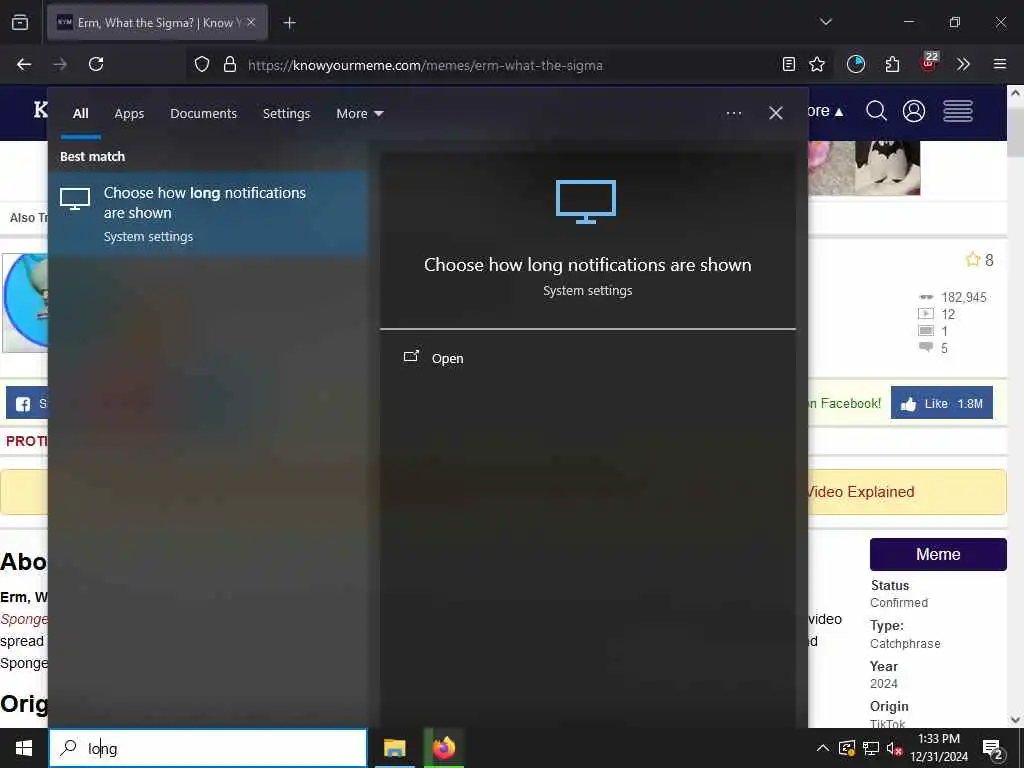Click the red extension with badge 22
Screen dimensions: 1024x768
tap(929, 63)
